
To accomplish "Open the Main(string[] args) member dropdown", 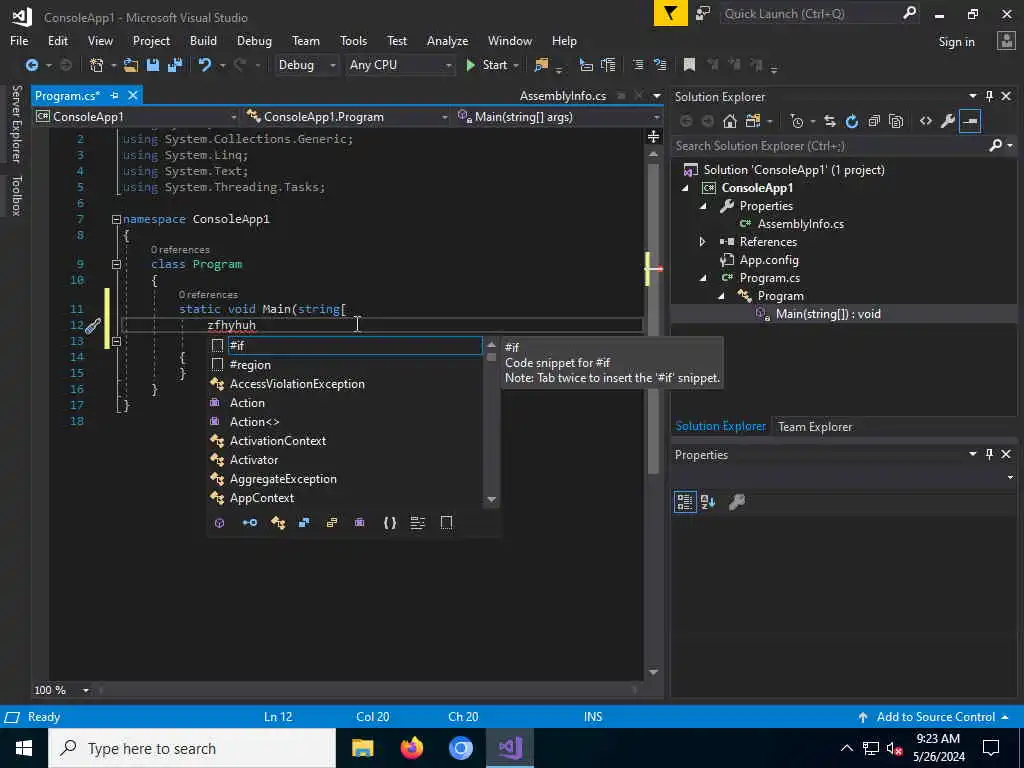I will point(656,117).
